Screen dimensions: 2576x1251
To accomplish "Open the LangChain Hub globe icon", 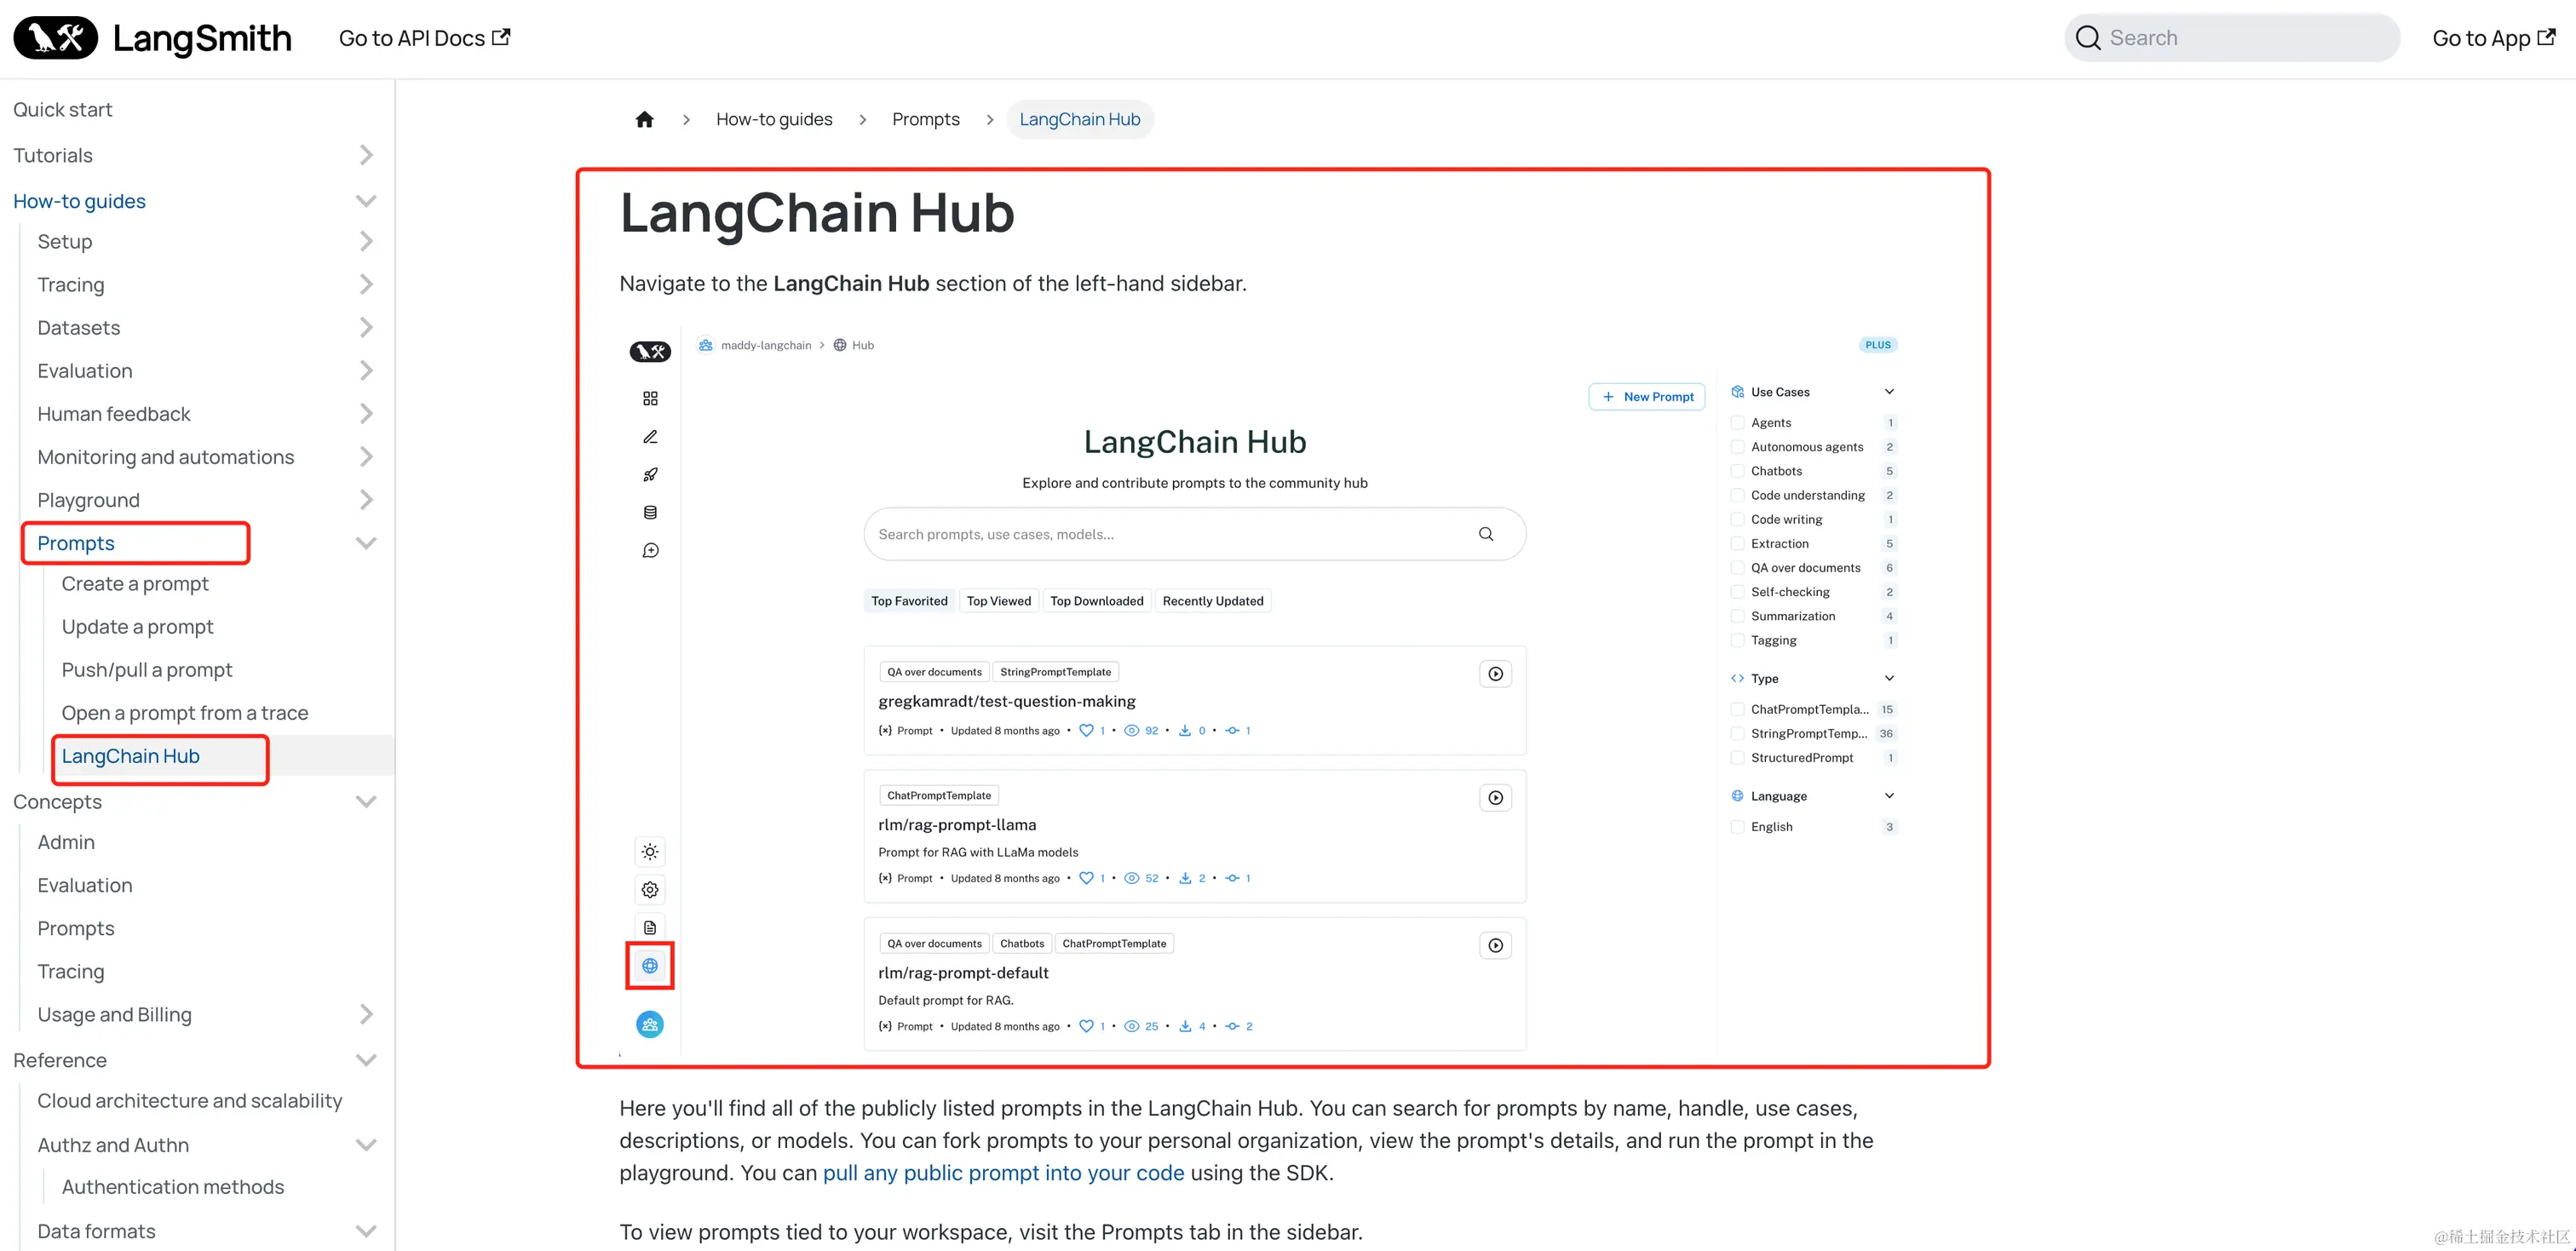I will point(649,966).
